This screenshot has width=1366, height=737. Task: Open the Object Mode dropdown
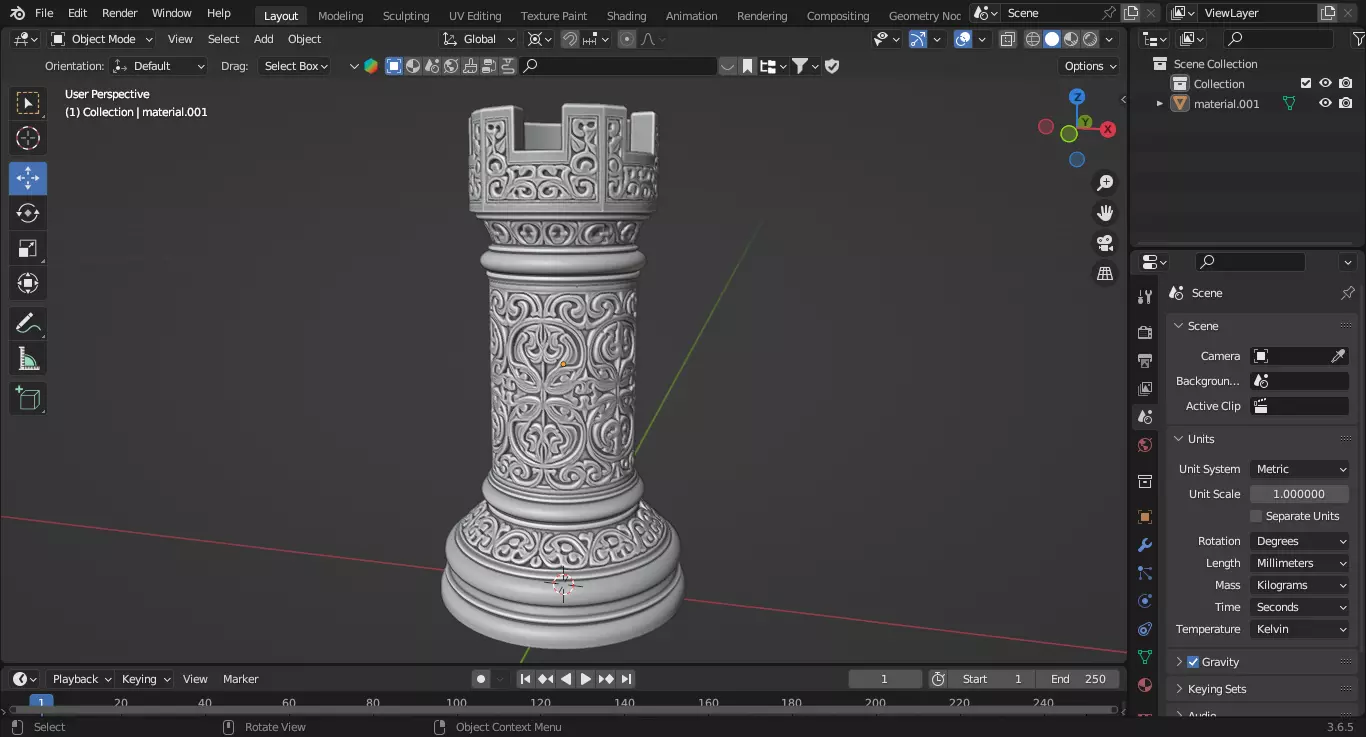102,39
